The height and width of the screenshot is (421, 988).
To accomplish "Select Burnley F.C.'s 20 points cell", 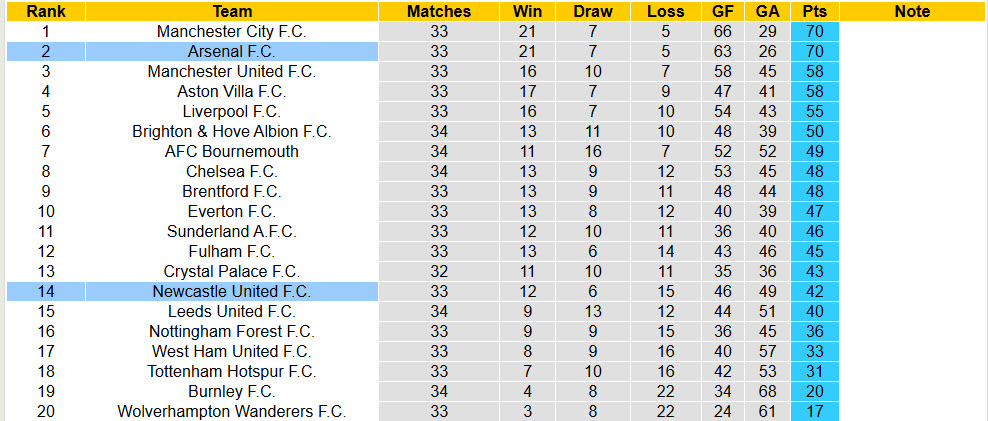I will (815, 392).
